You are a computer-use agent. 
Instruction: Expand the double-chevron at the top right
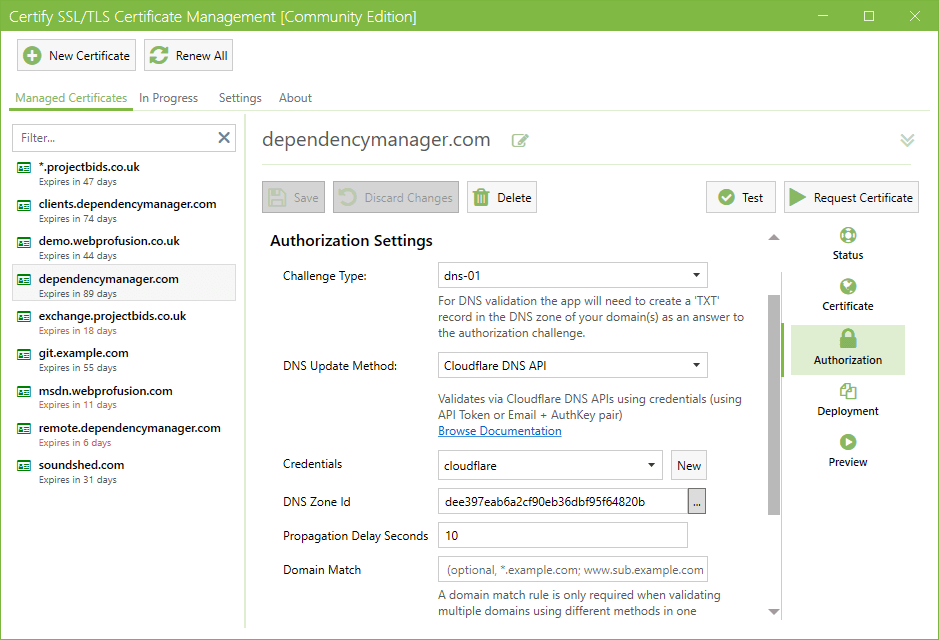(x=907, y=141)
